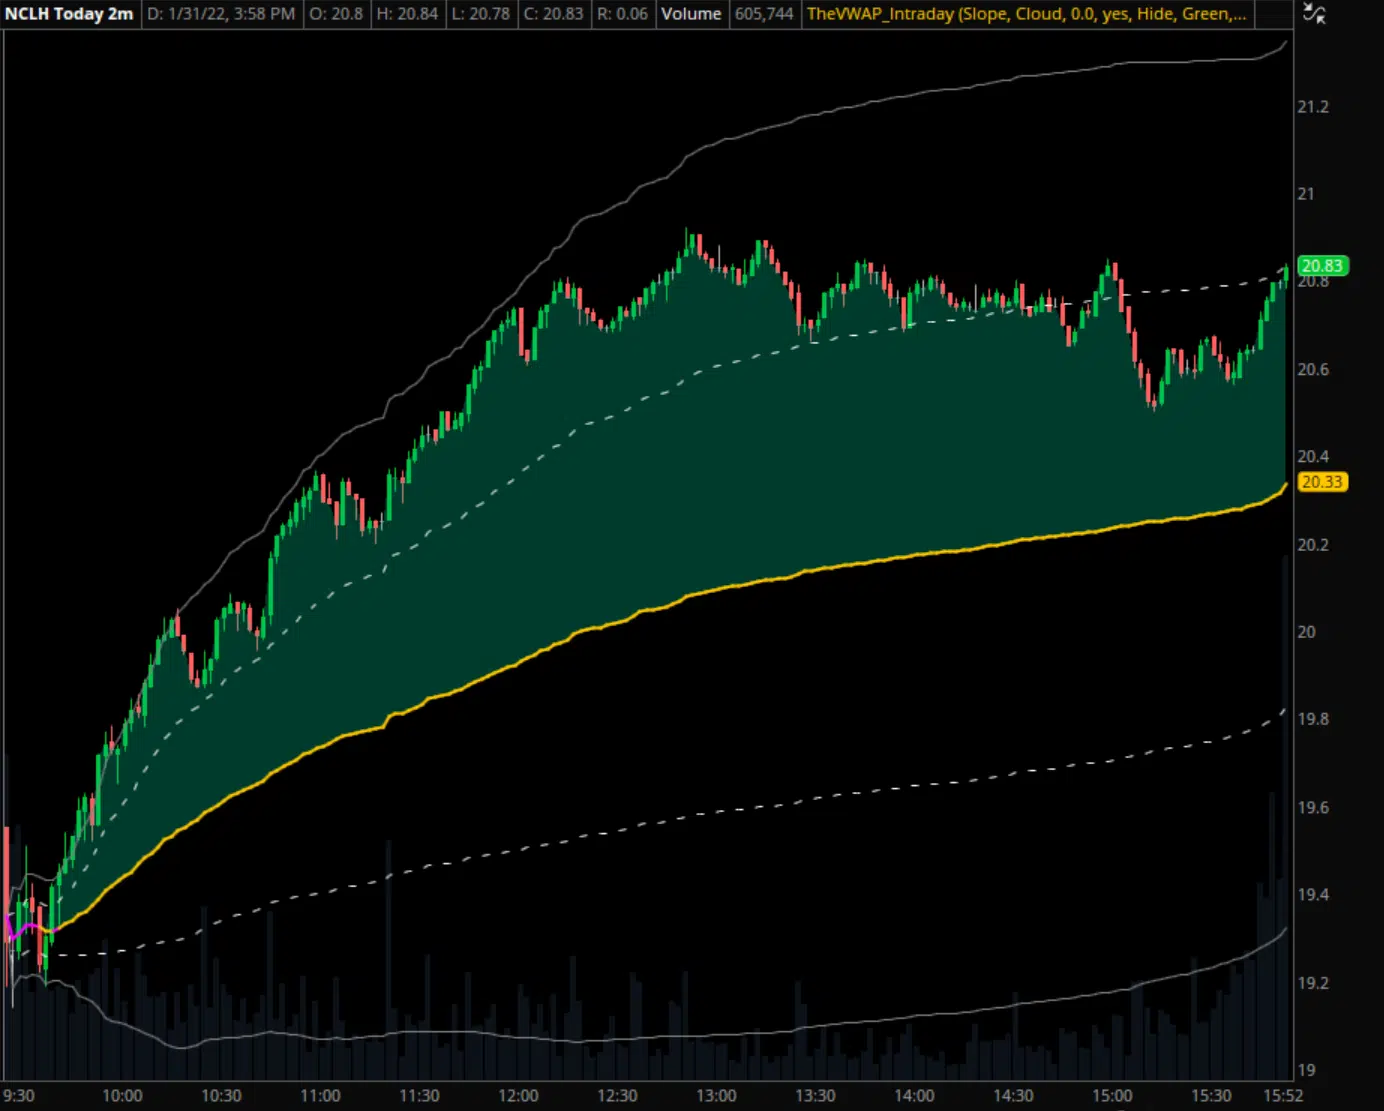This screenshot has width=1384, height=1111.
Task: Click the 19.8 price axis label
Action: pyautogui.click(x=1313, y=719)
